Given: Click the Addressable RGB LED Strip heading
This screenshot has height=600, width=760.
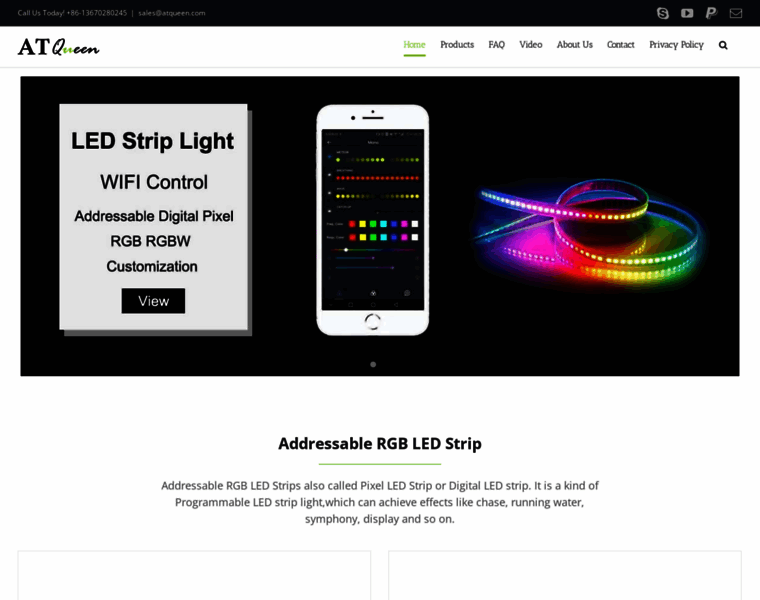Looking at the screenshot, I should (x=380, y=443).
